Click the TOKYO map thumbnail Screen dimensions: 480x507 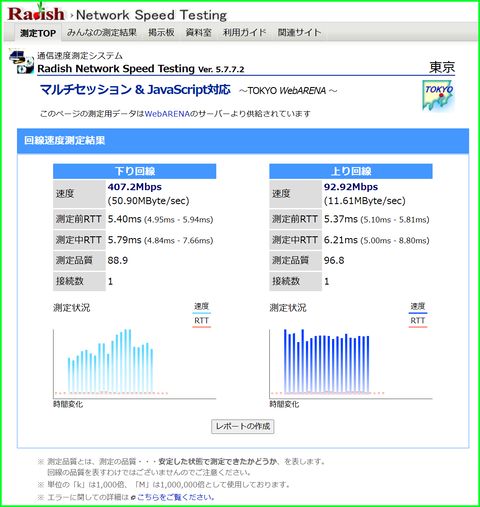pyautogui.click(x=438, y=95)
